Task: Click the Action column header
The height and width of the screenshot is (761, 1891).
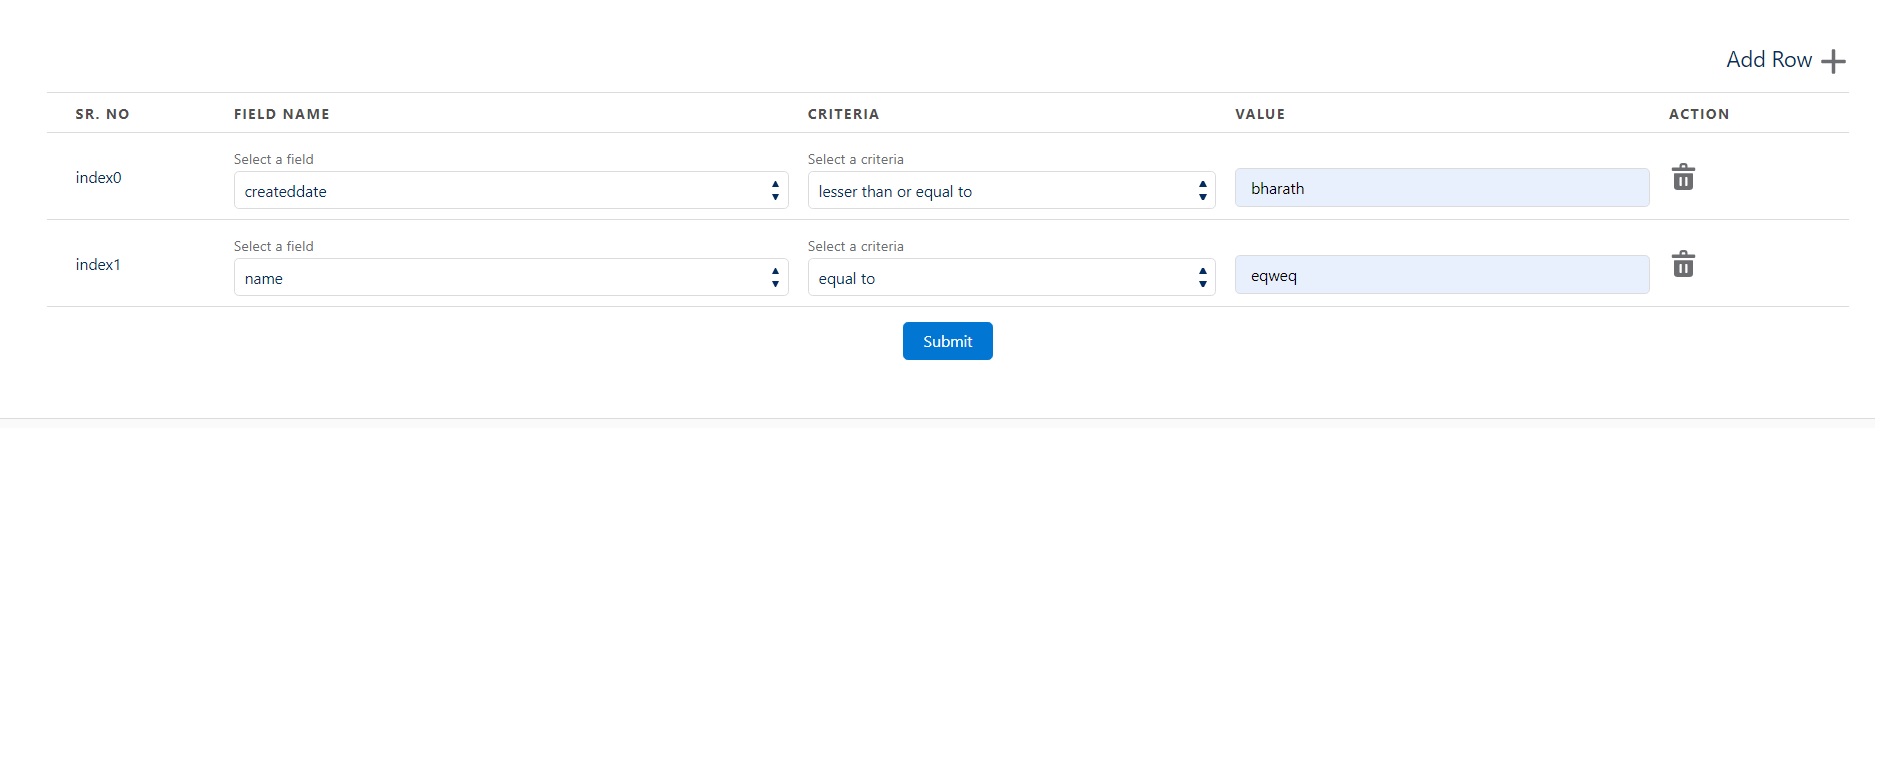Action: [x=1698, y=114]
